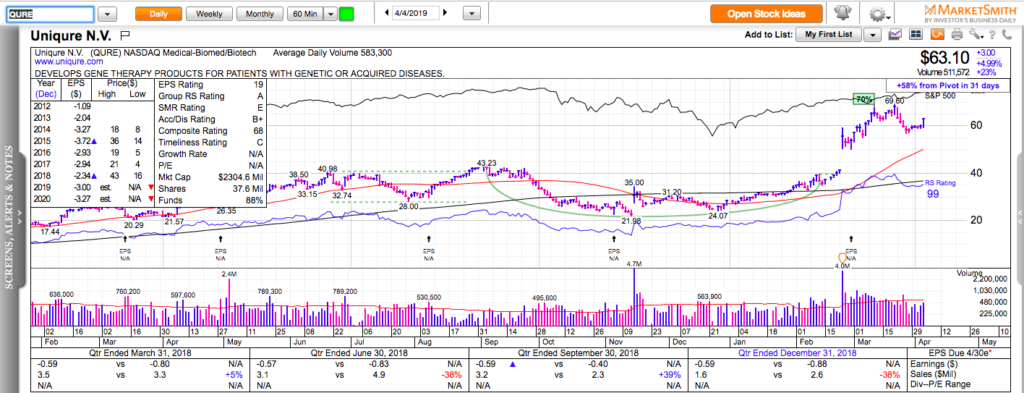1024x393 pixels.
Task: Click the red triangle beside 2020 estimate
Action: [152, 200]
